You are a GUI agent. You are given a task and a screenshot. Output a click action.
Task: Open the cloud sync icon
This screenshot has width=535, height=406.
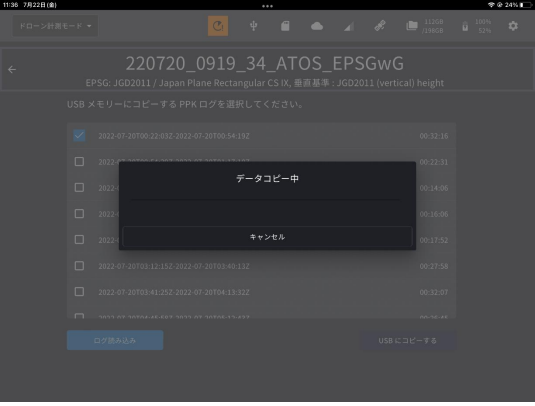pos(317,26)
